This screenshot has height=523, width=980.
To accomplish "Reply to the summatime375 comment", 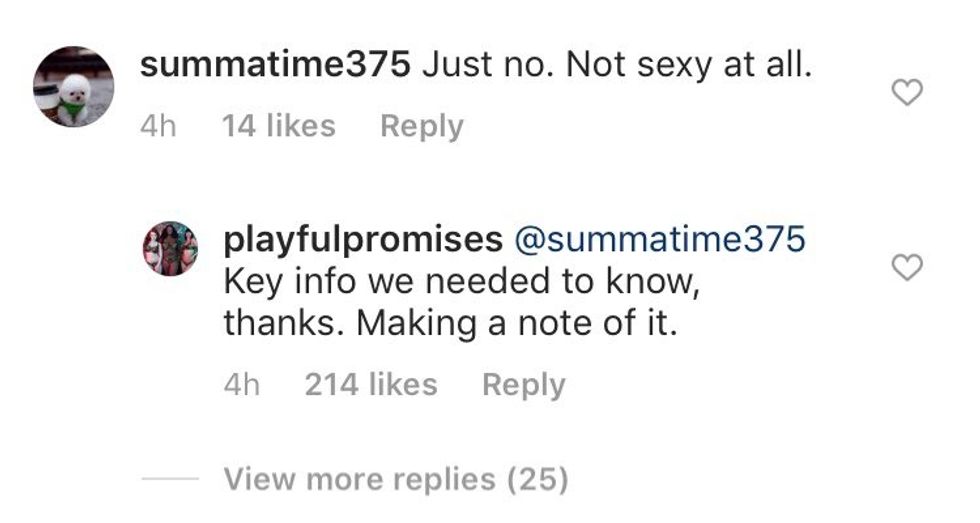I will 421,127.
